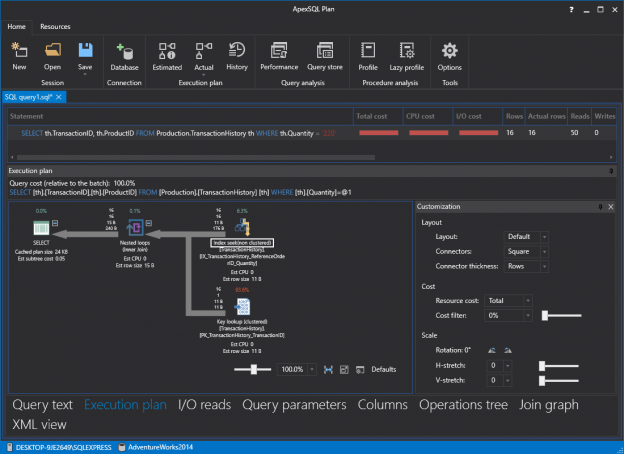Switch to the Home ribbon tab
Viewport: 624px width, 454px height.
pyautogui.click(x=16, y=27)
